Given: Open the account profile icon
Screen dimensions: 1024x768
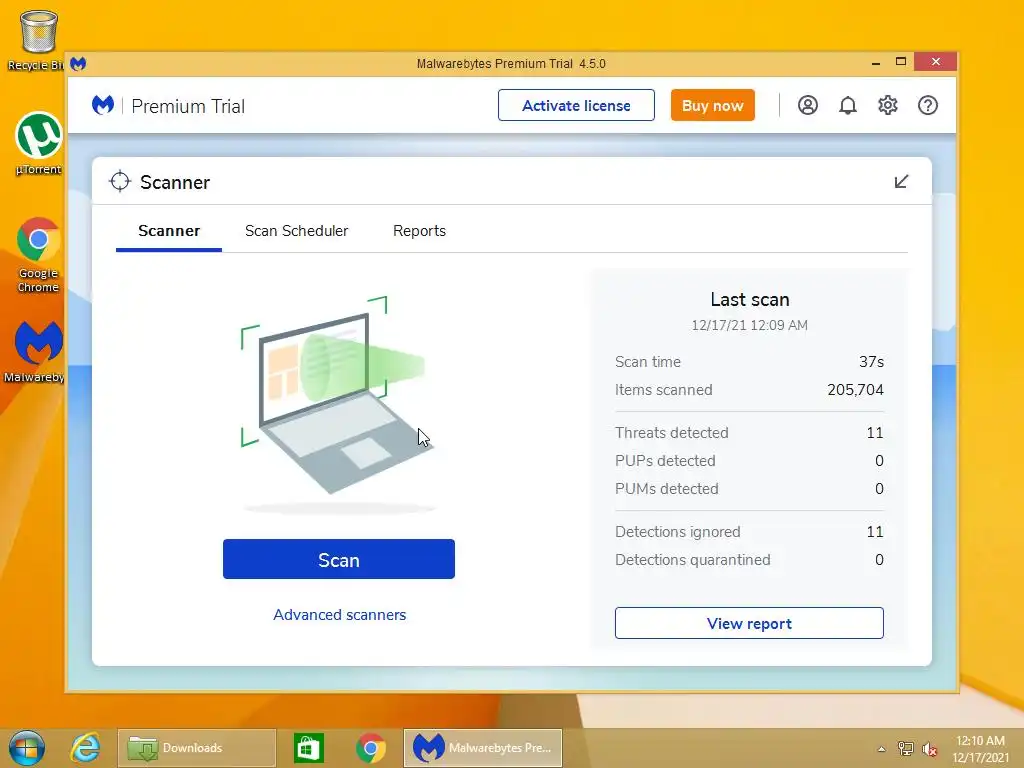Looking at the screenshot, I should [808, 105].
